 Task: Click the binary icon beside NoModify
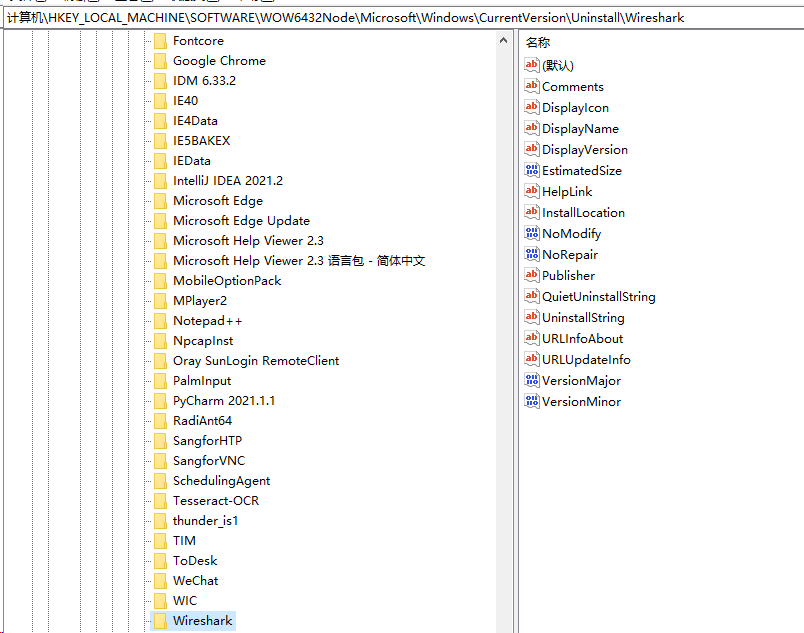(532, 233)
